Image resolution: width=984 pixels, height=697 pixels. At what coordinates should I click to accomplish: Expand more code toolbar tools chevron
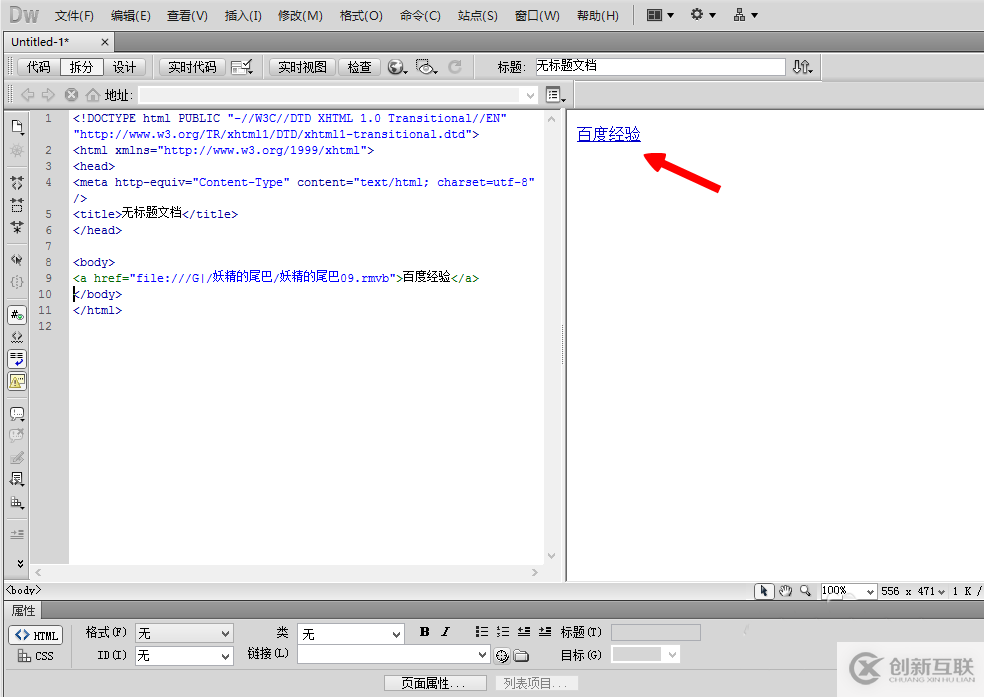pos(20,563)
